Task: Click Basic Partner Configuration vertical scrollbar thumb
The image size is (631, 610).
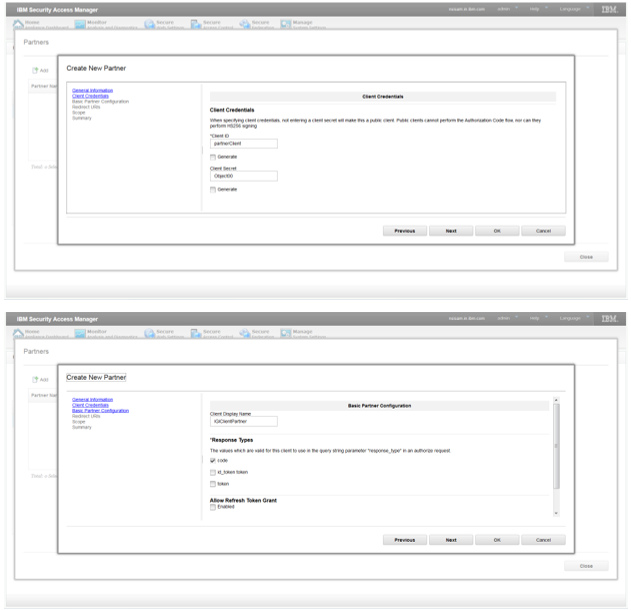Action: coord(556,446)
